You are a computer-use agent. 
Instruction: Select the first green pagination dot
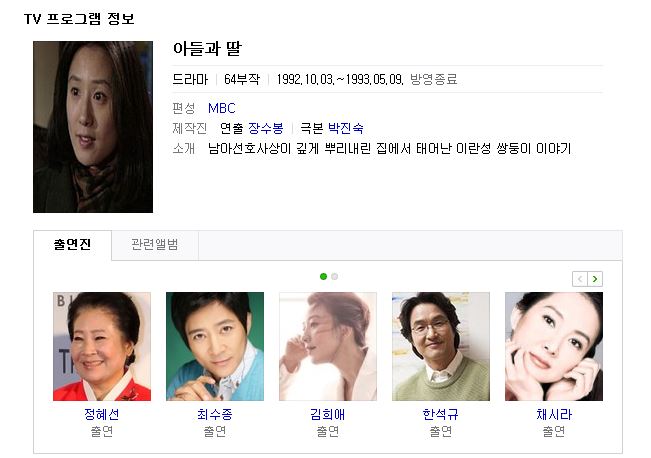click(x=323, y=277)
